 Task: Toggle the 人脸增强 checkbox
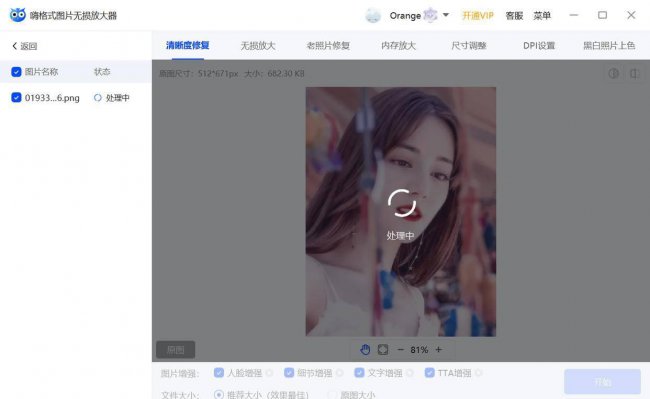[x=219, y=373]
